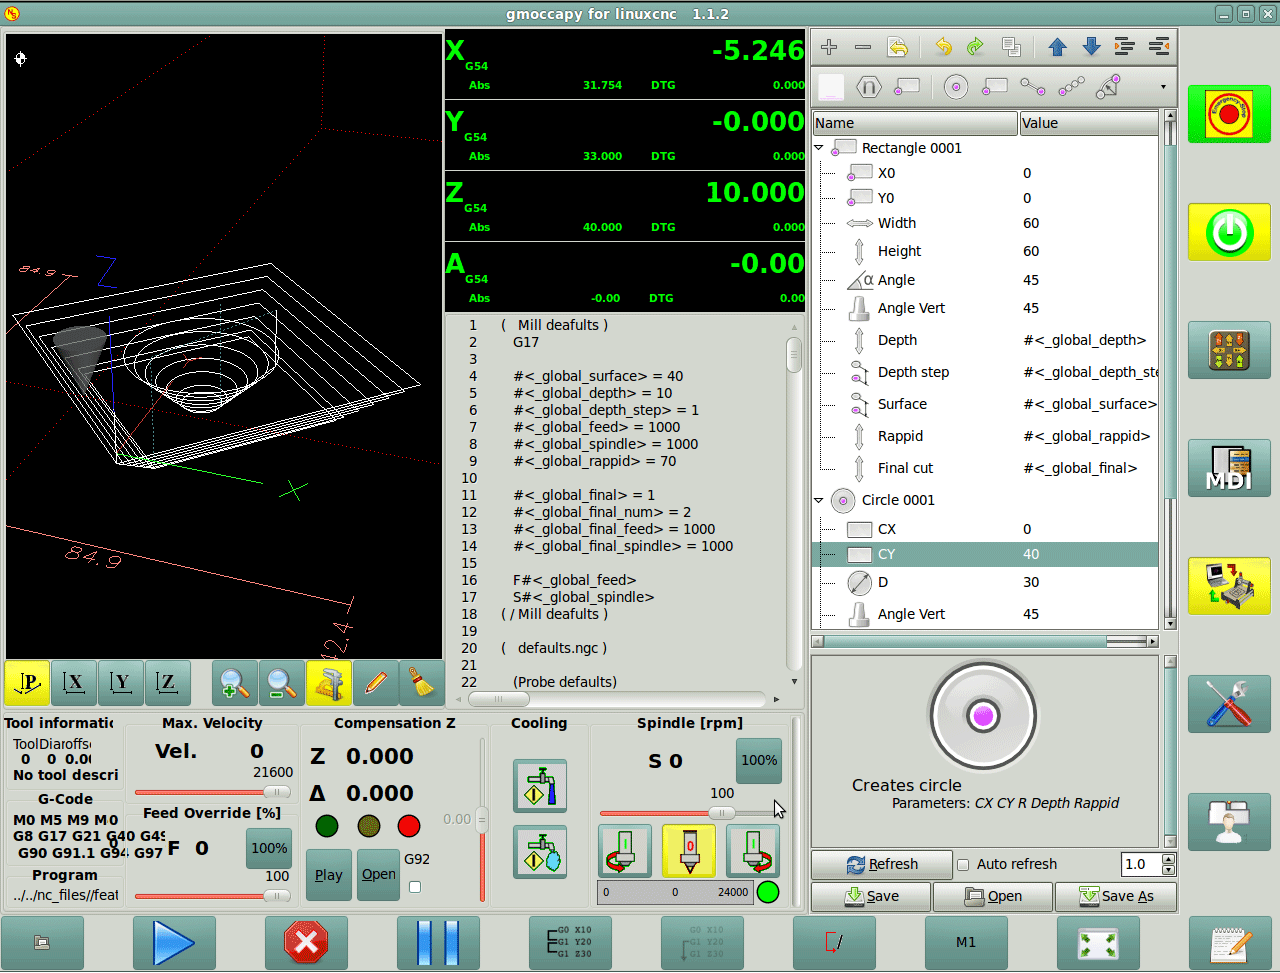The image size is (1280, 973).
Task: Stop the program with the red X
Action: point(306,942)
